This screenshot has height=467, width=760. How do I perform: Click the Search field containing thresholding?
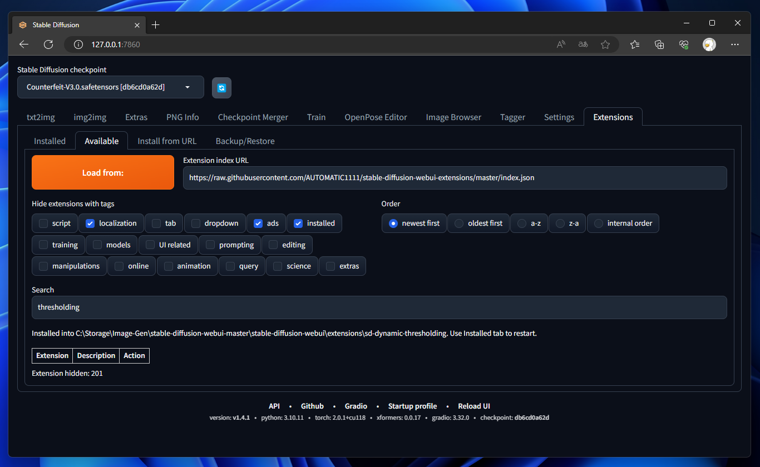(x=379, y=307)
